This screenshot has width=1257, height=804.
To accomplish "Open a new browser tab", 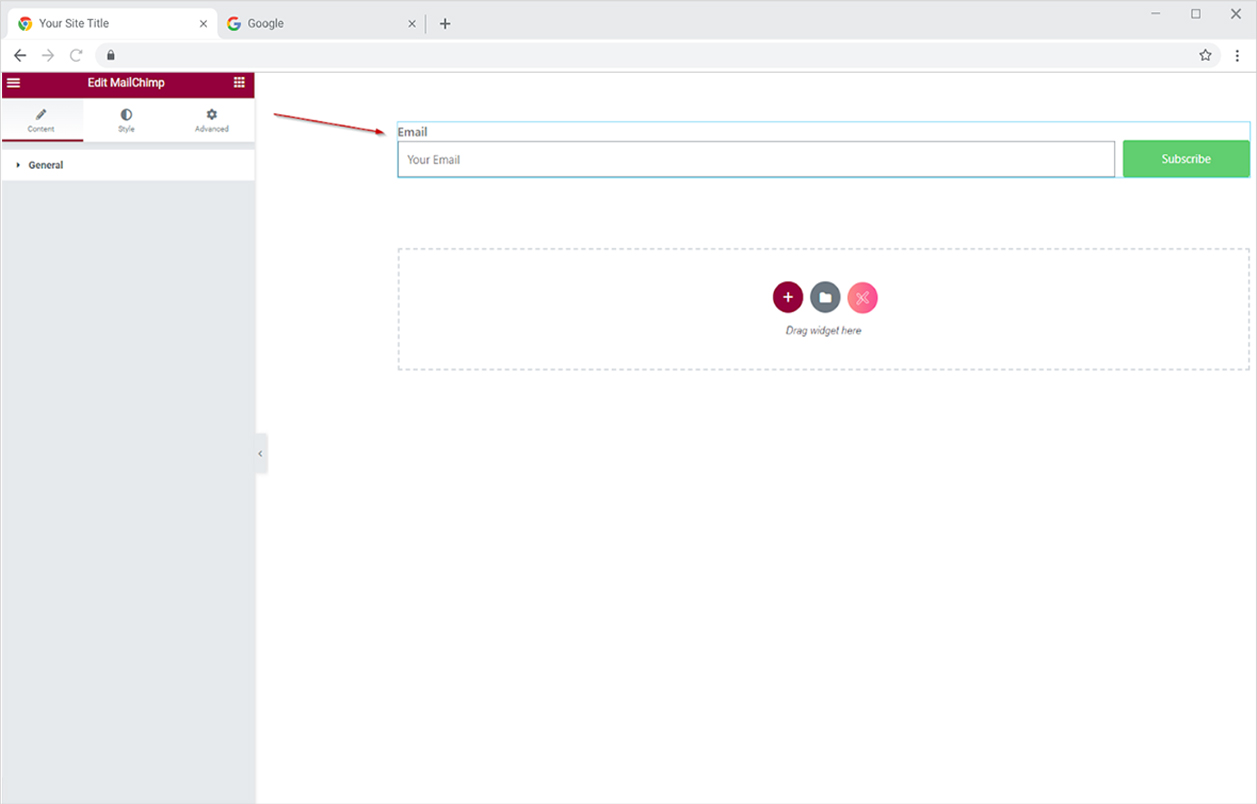I will pos(445,23).
